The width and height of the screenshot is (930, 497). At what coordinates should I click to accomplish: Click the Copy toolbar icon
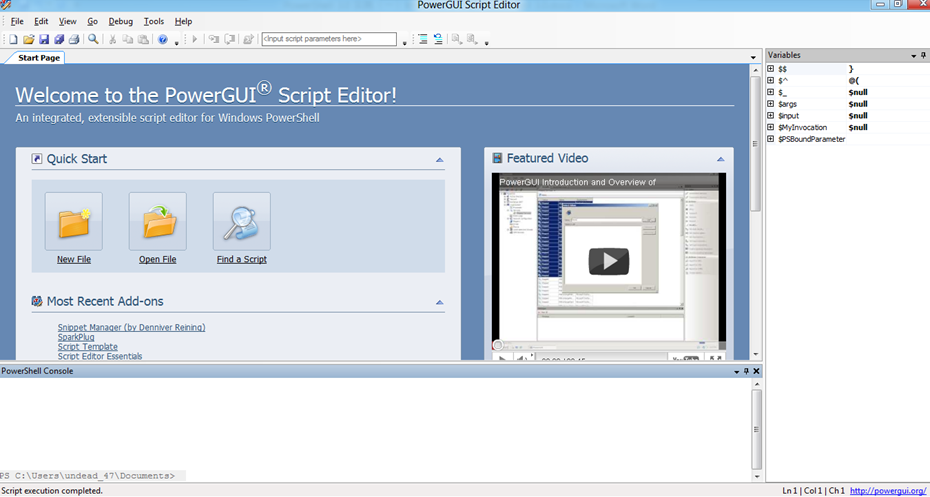[x=128, y=39]
